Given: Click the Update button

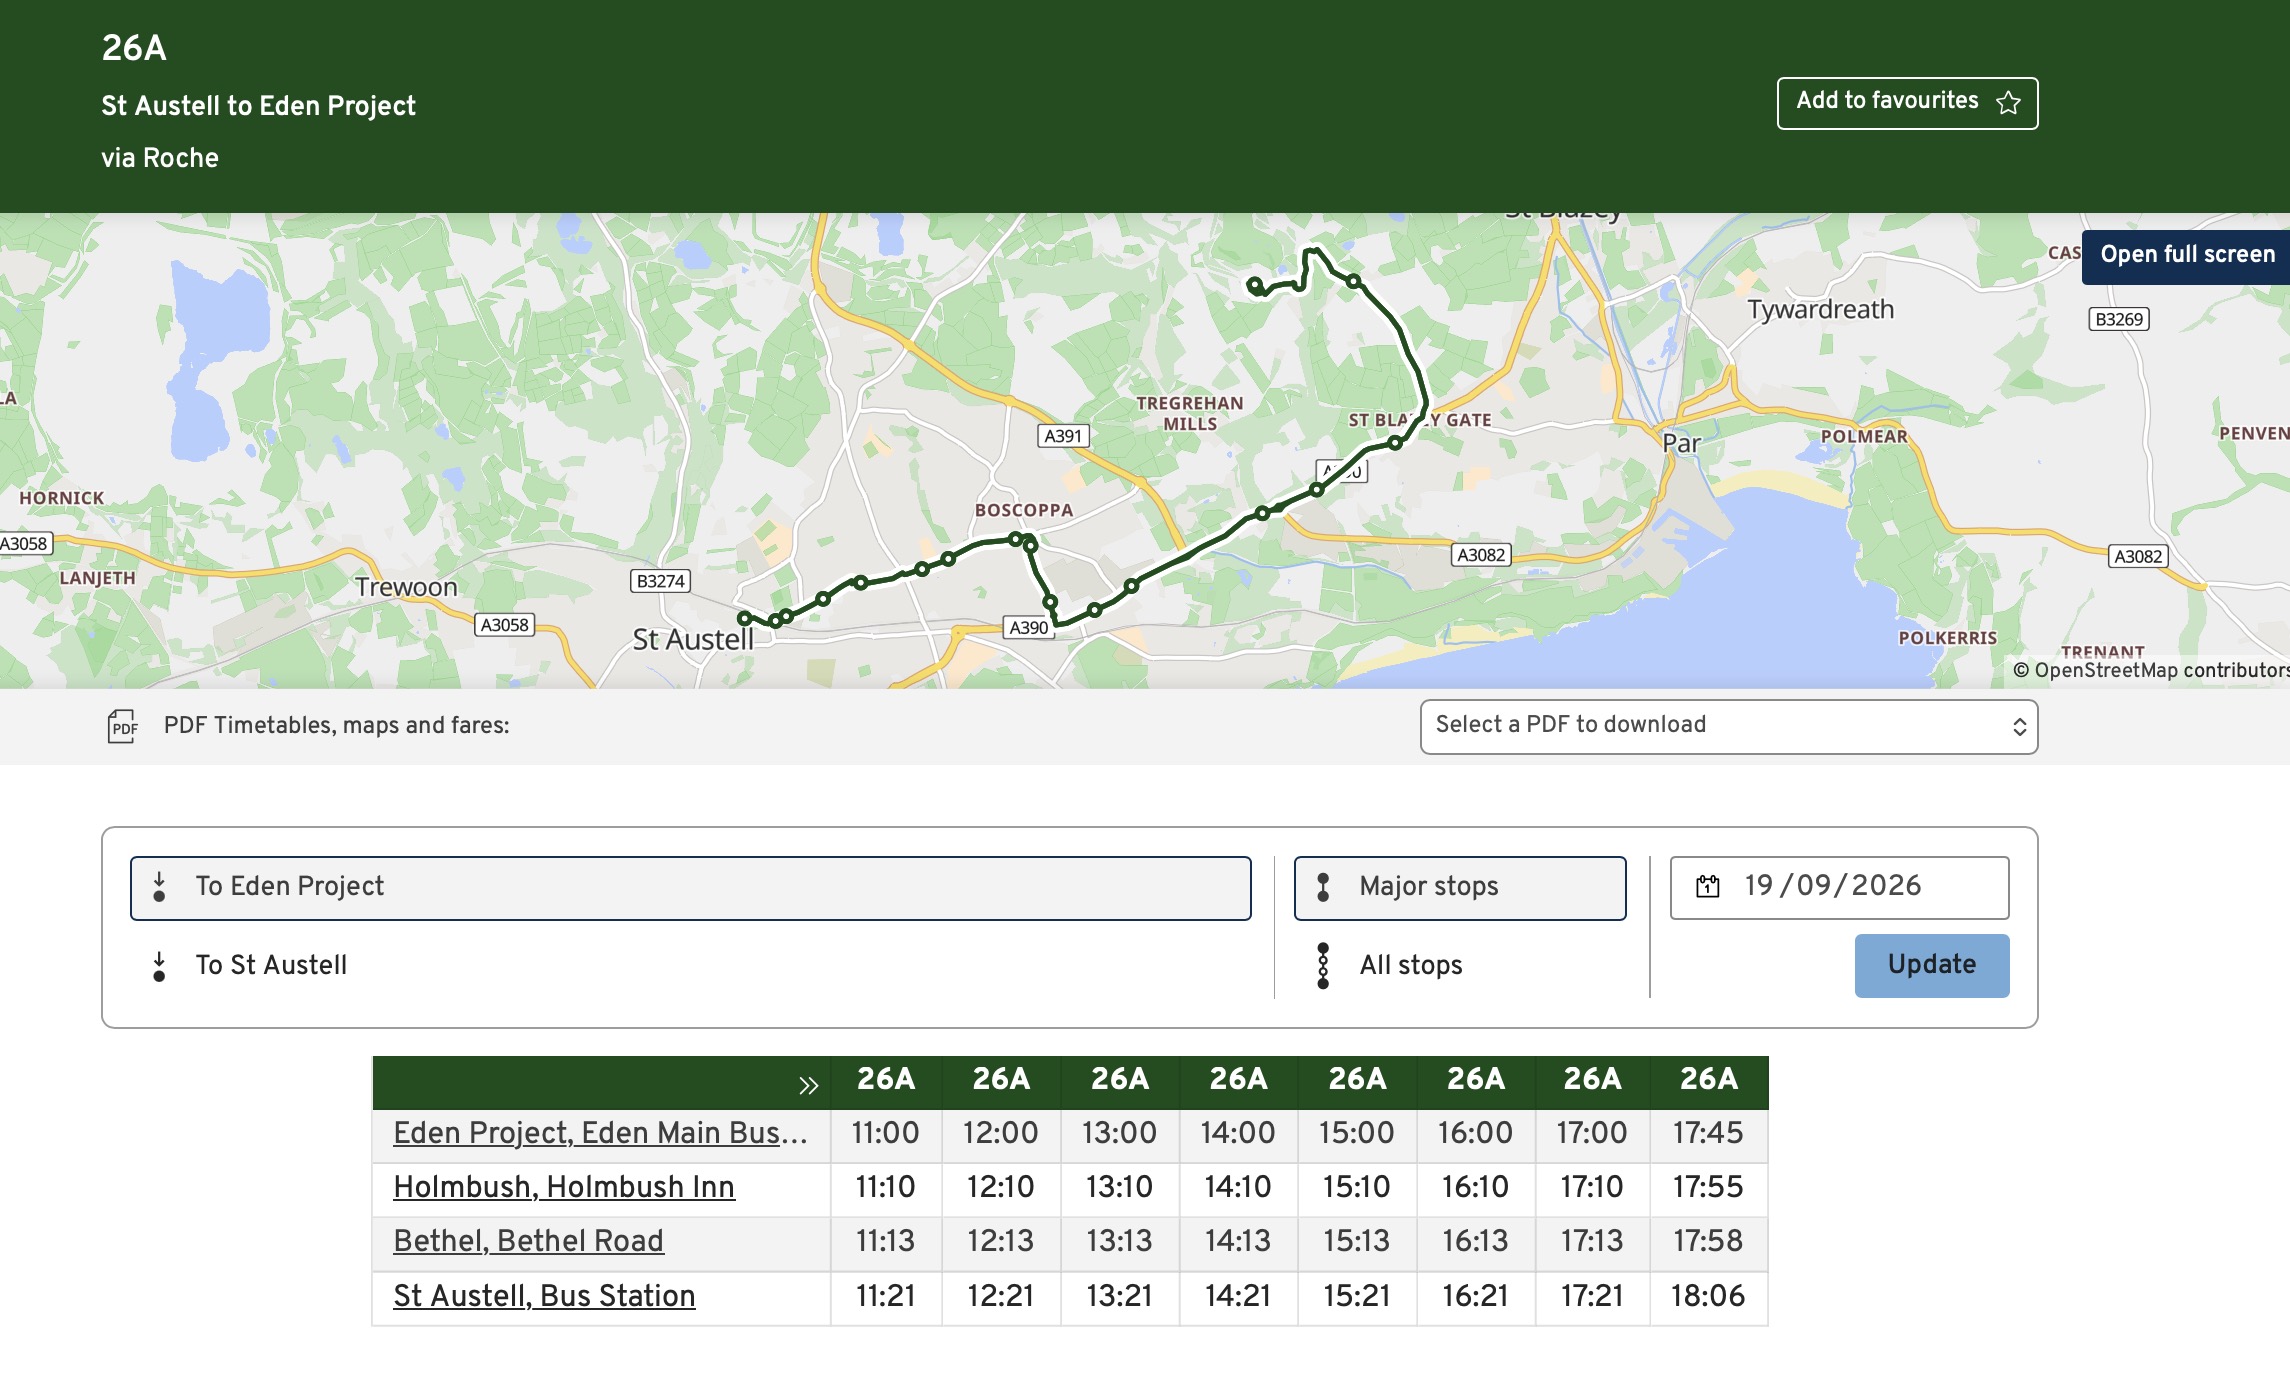Looking at the screenshot, I should [x=1931, y=965].
